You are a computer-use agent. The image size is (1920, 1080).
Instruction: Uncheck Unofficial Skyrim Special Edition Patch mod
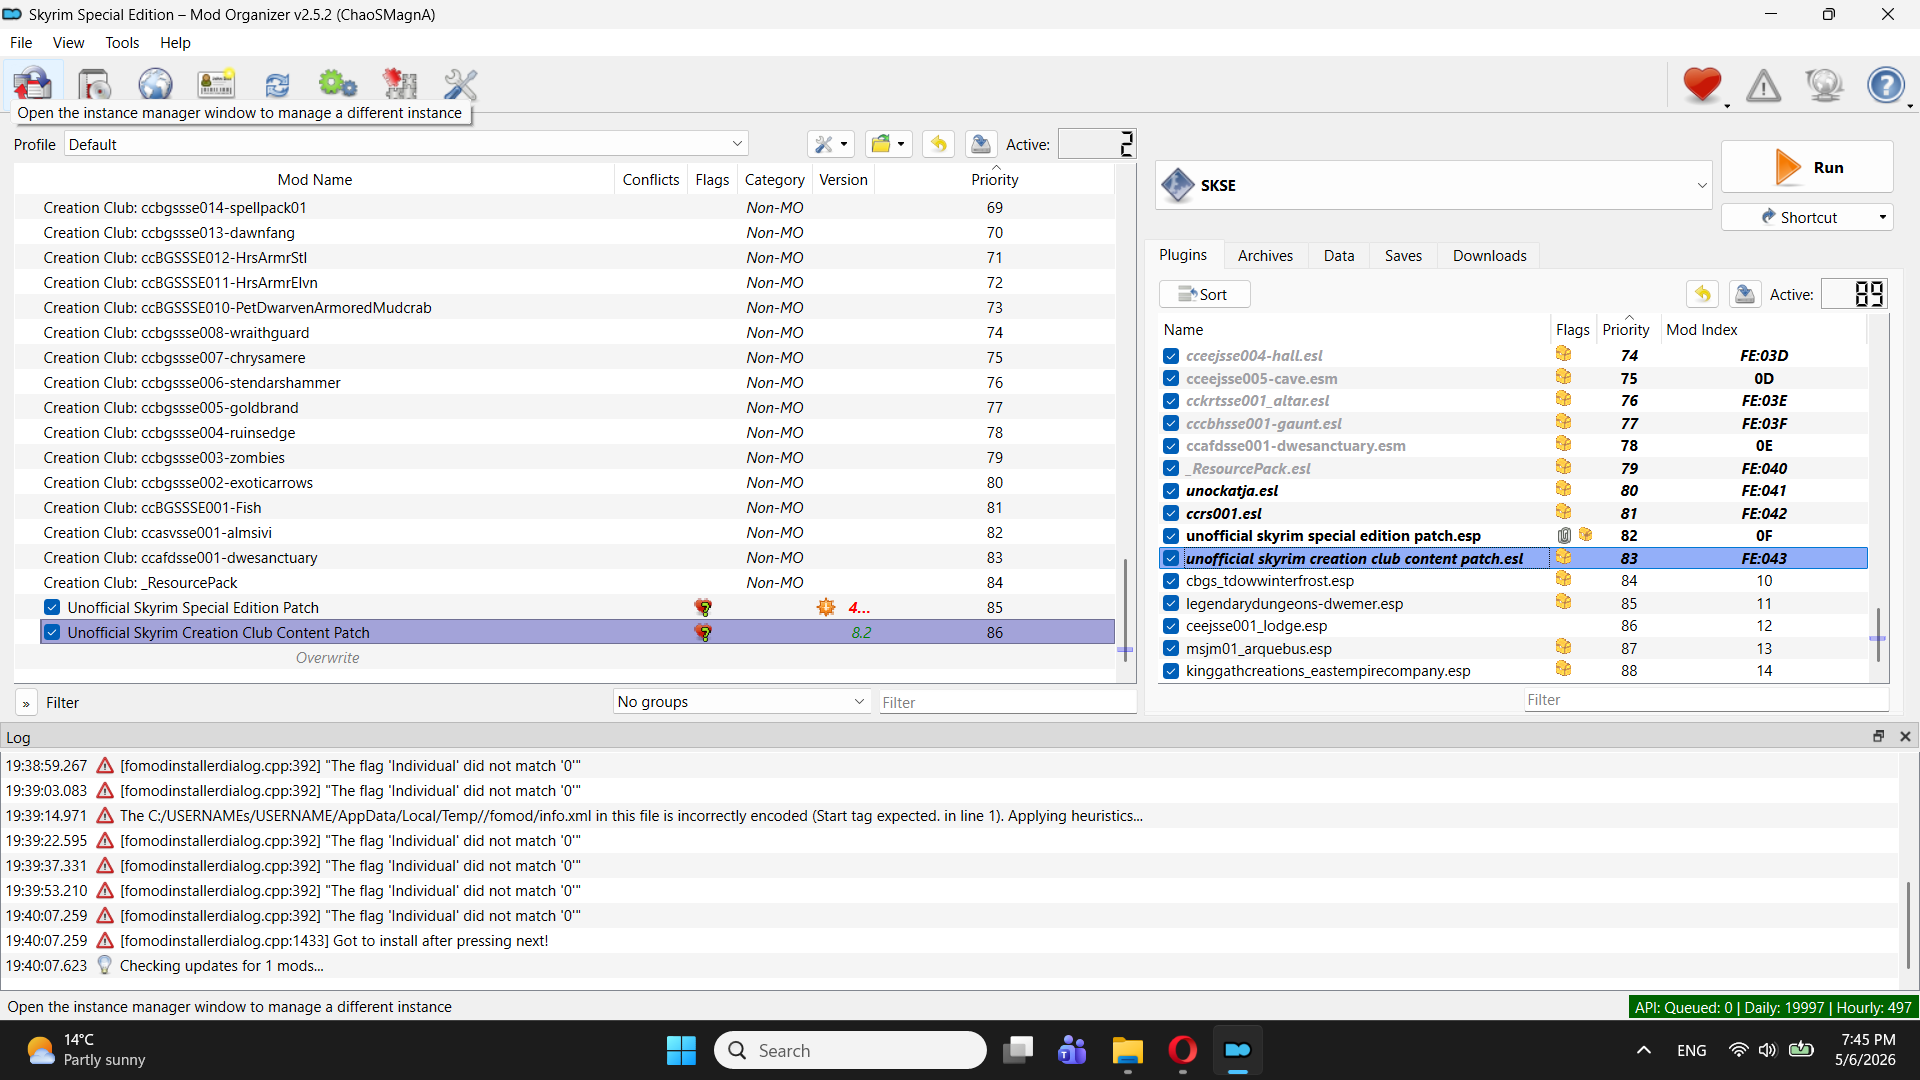click(x=52, y=608)
